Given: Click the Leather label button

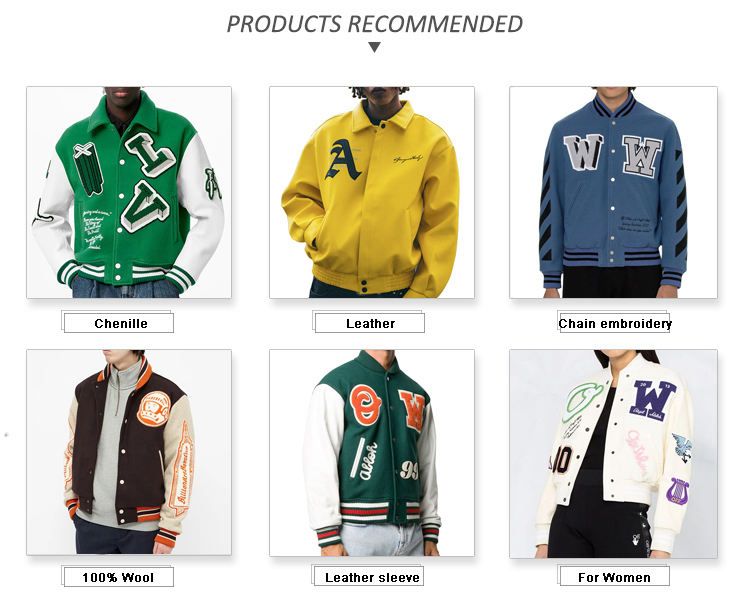Looking at the screenshot, I should coord(370,323).
